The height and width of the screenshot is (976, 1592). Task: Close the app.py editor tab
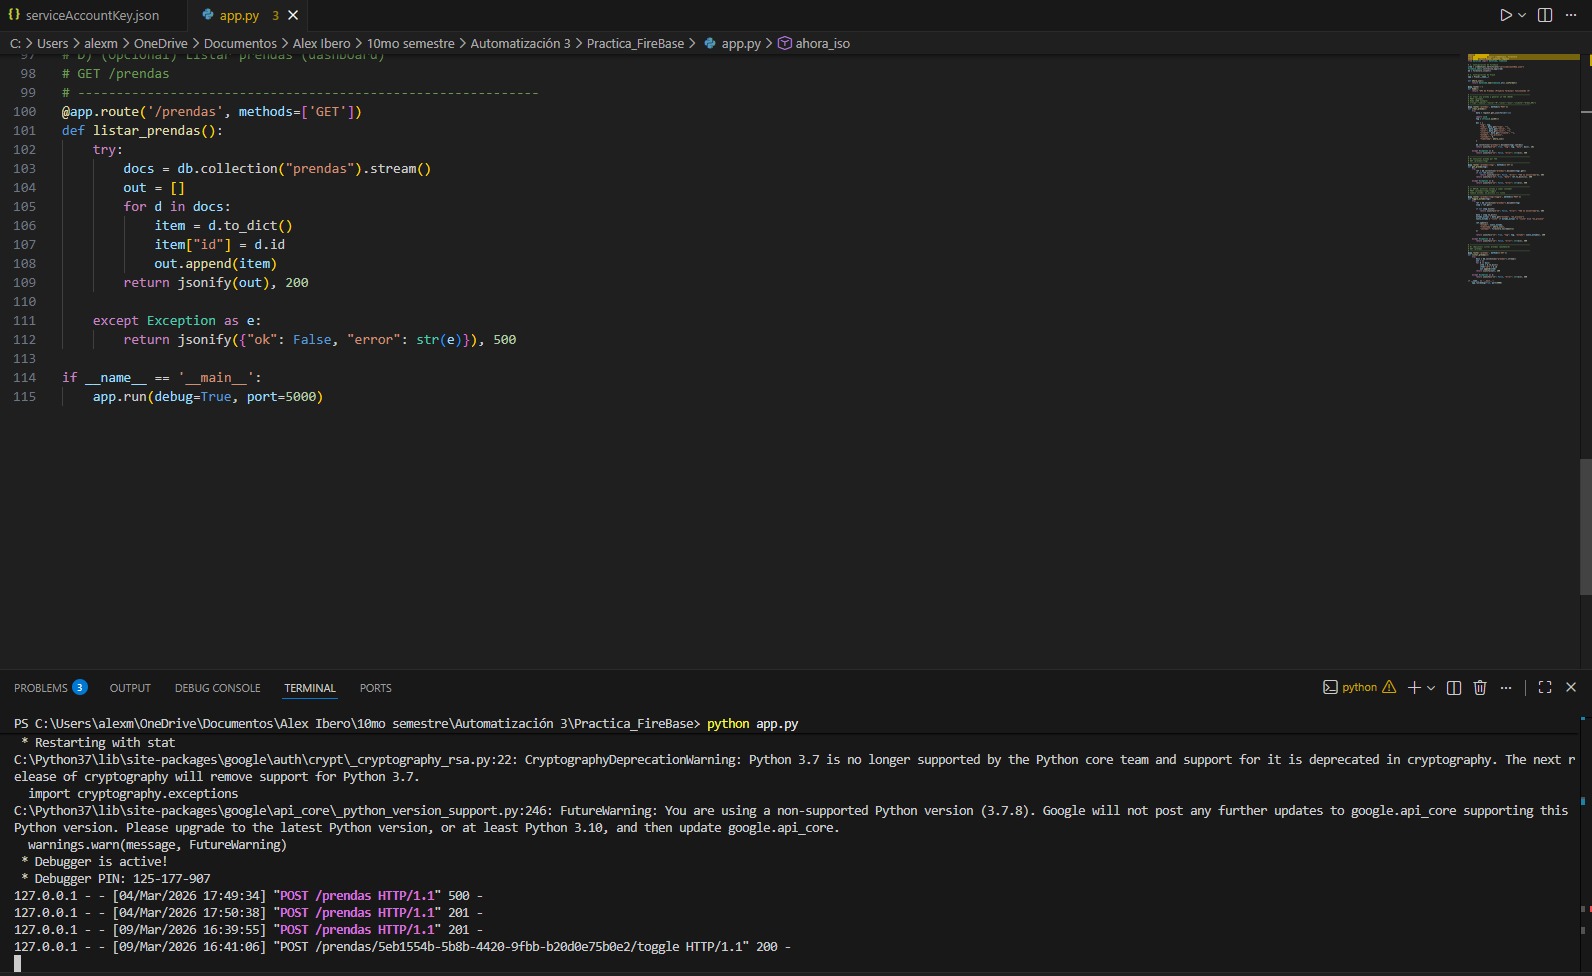[293, 15]
